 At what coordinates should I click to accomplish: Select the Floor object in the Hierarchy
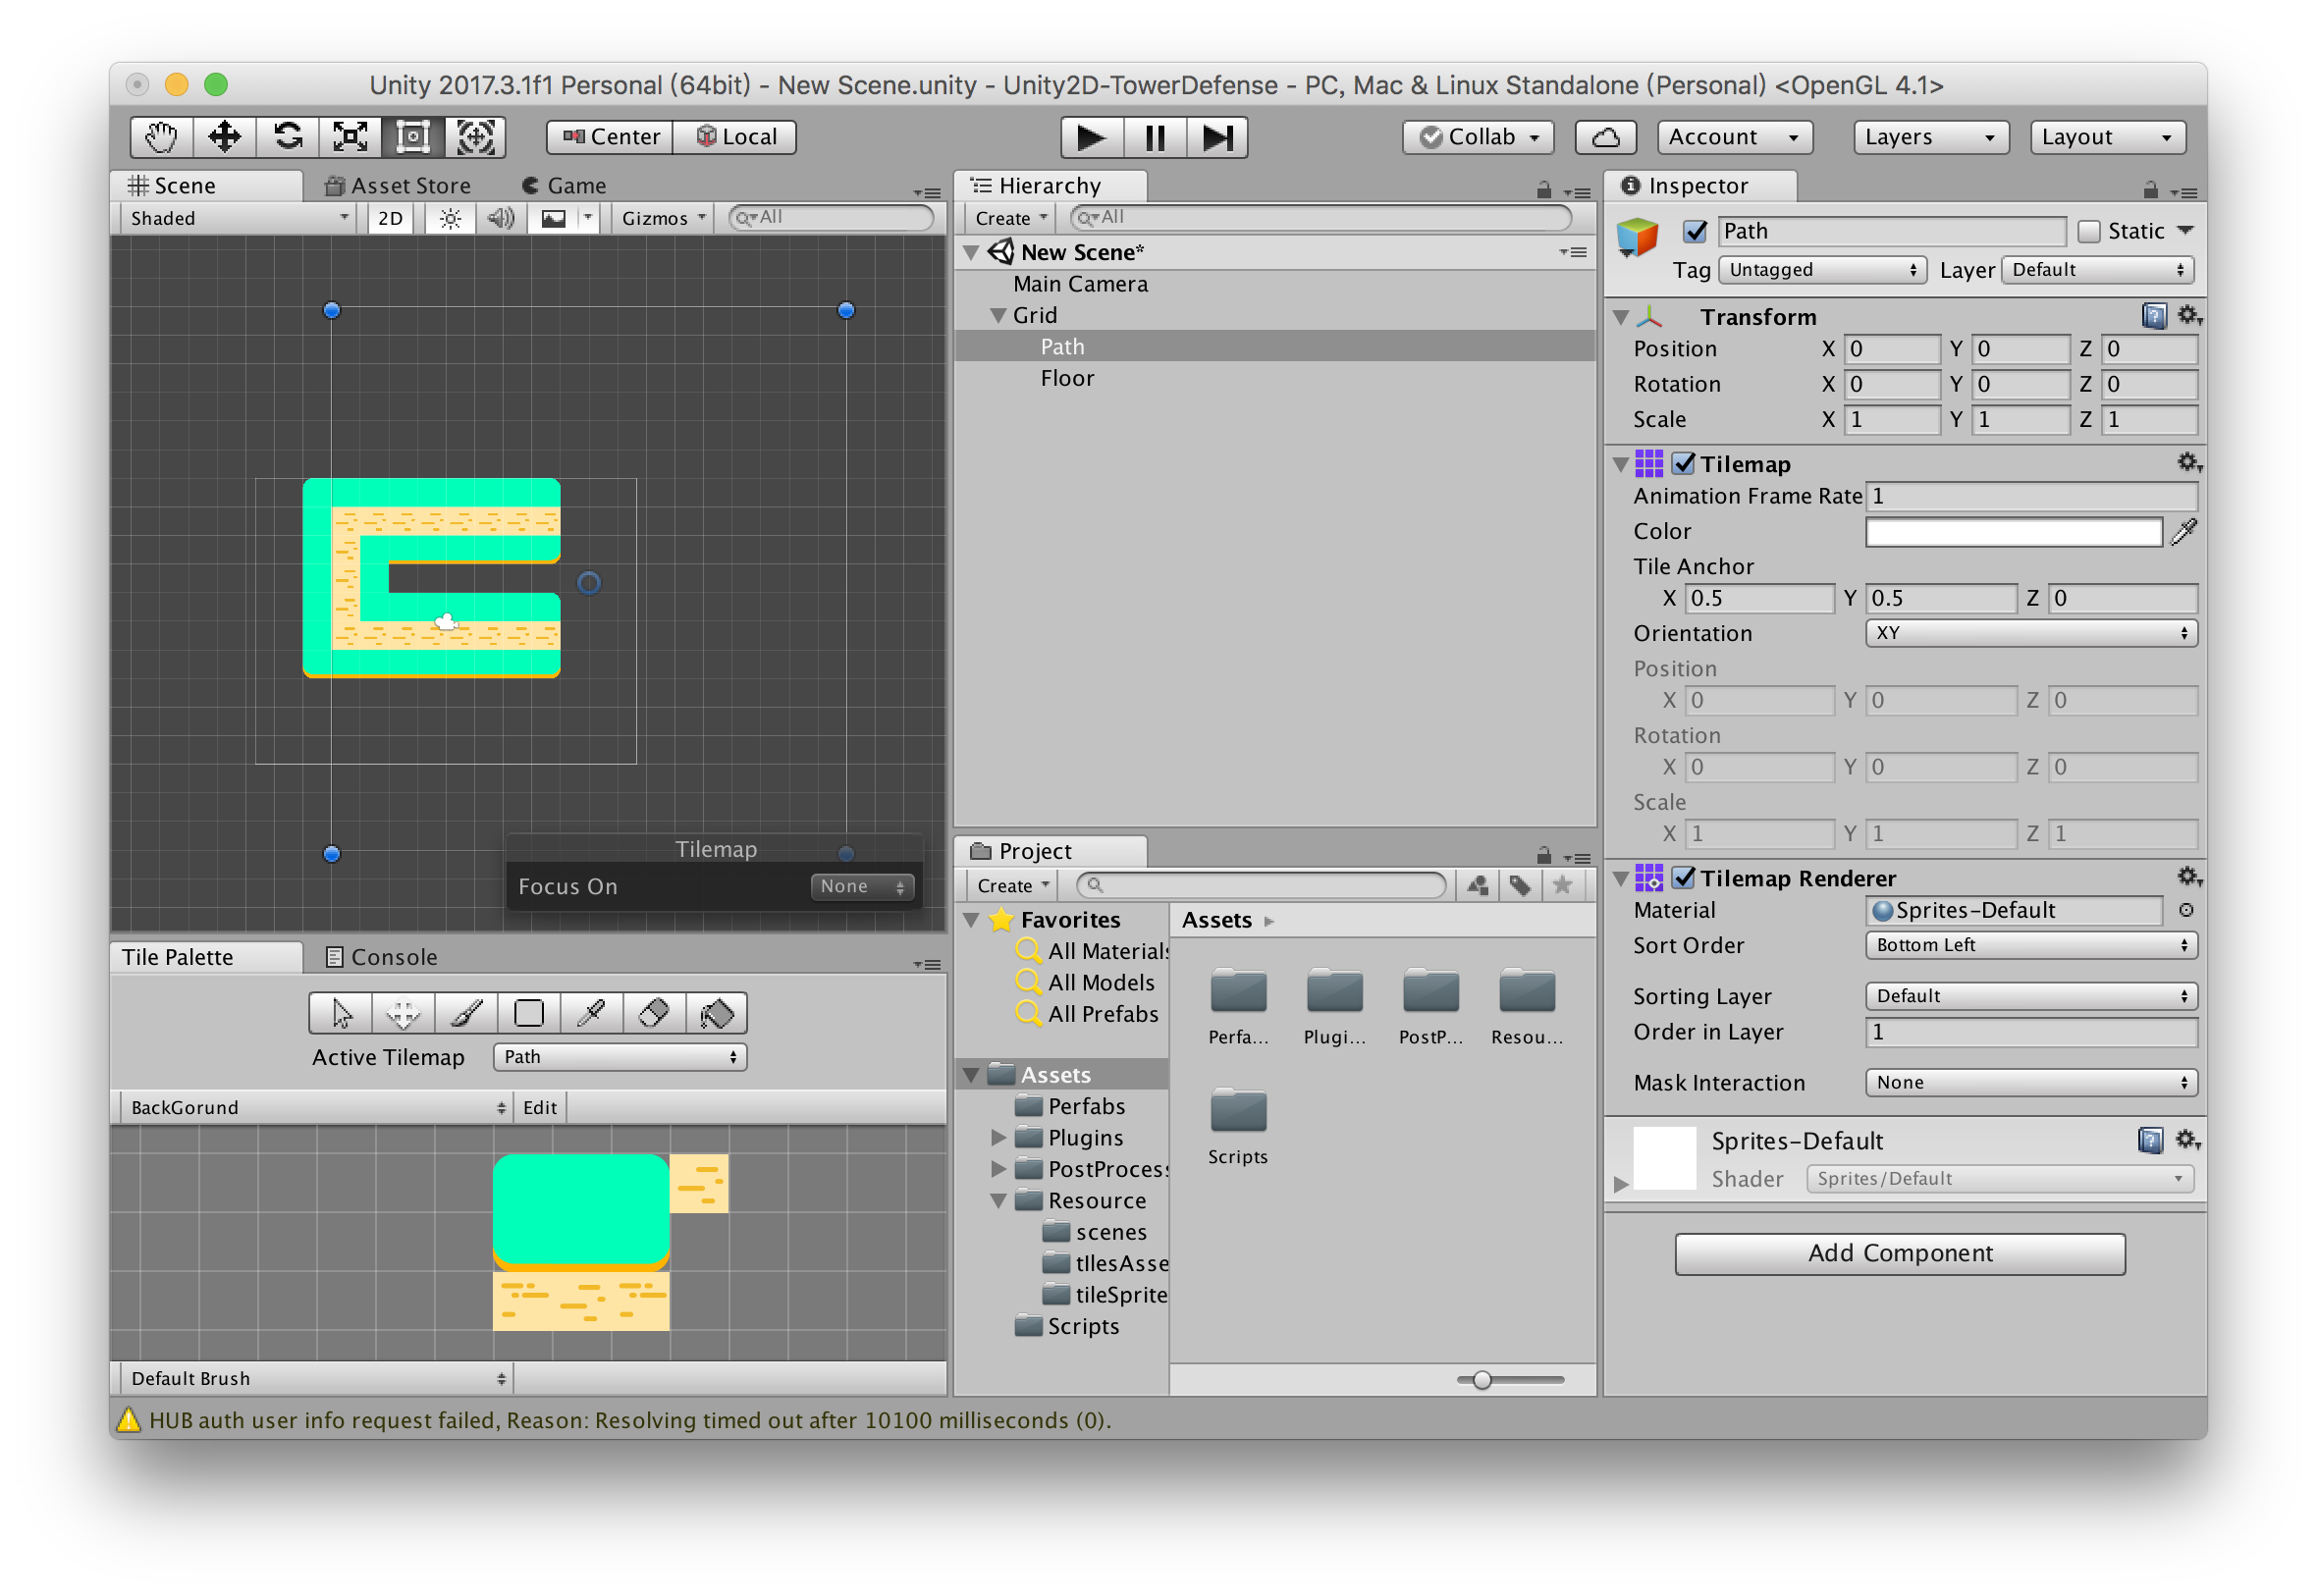(x=1067, y=378)
